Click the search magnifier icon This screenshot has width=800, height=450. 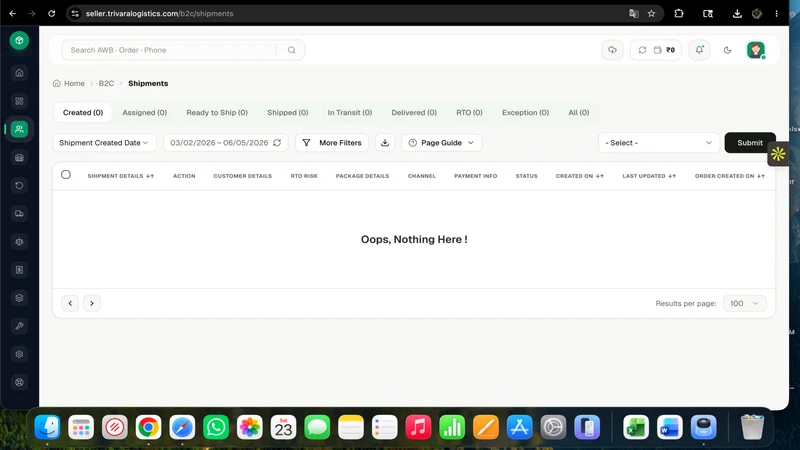tap(291, 50)
